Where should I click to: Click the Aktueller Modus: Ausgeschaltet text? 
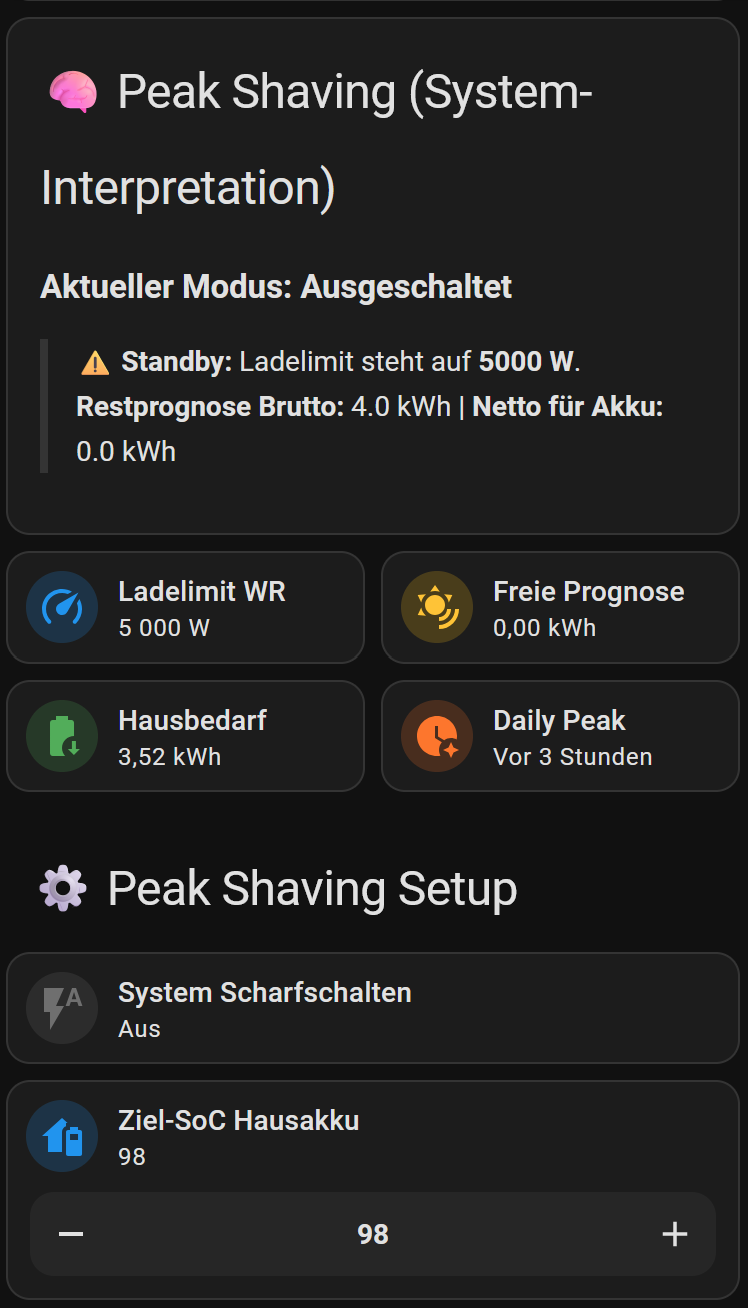(x=276, y=287)
